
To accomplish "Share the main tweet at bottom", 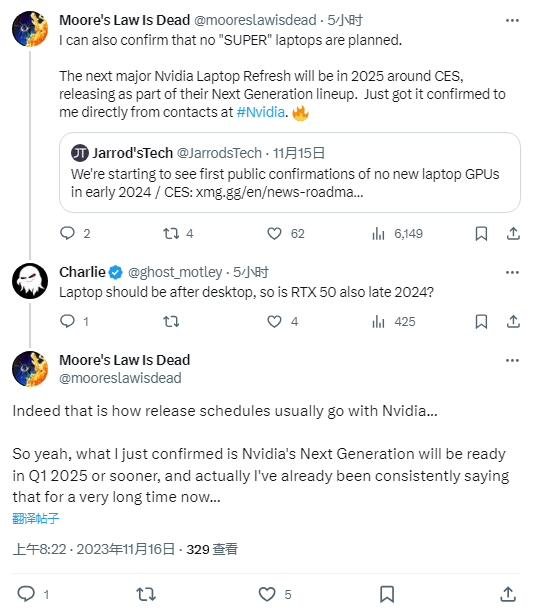I will click(x=508, y=594).
